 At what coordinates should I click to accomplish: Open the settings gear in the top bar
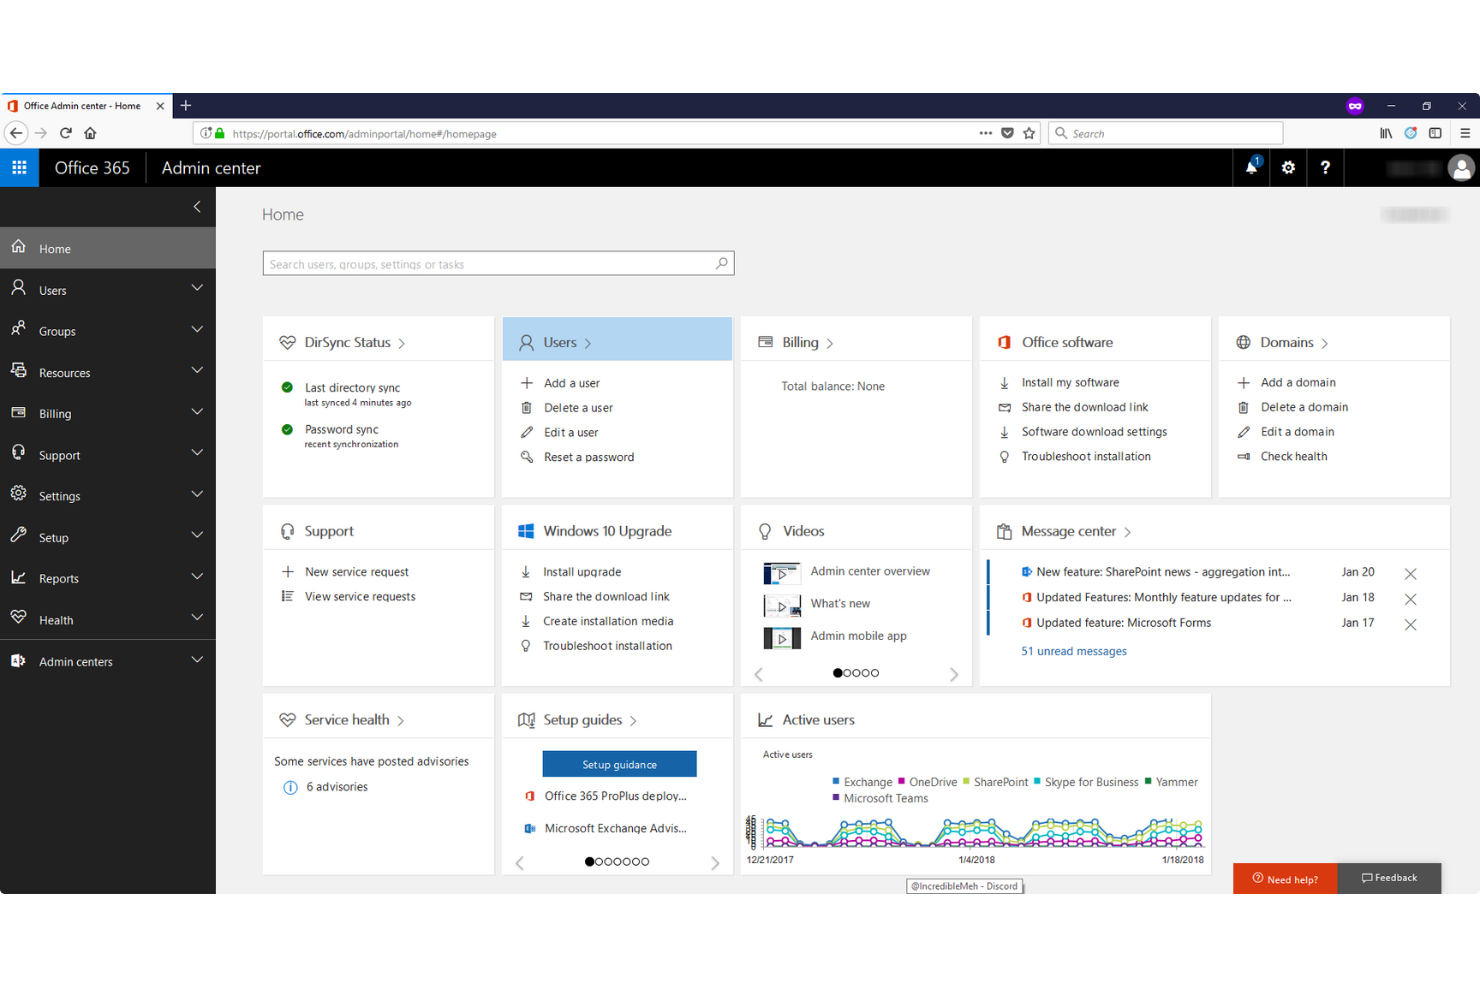tap(1288, 167)
